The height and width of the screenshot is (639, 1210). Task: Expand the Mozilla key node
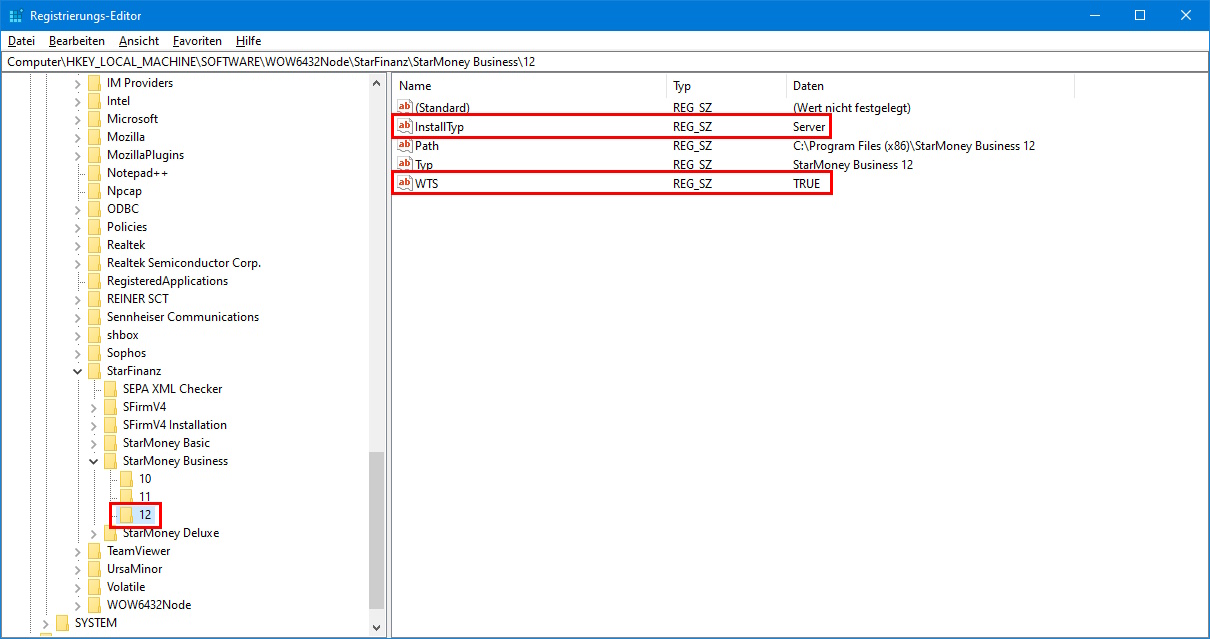(78, 137)
